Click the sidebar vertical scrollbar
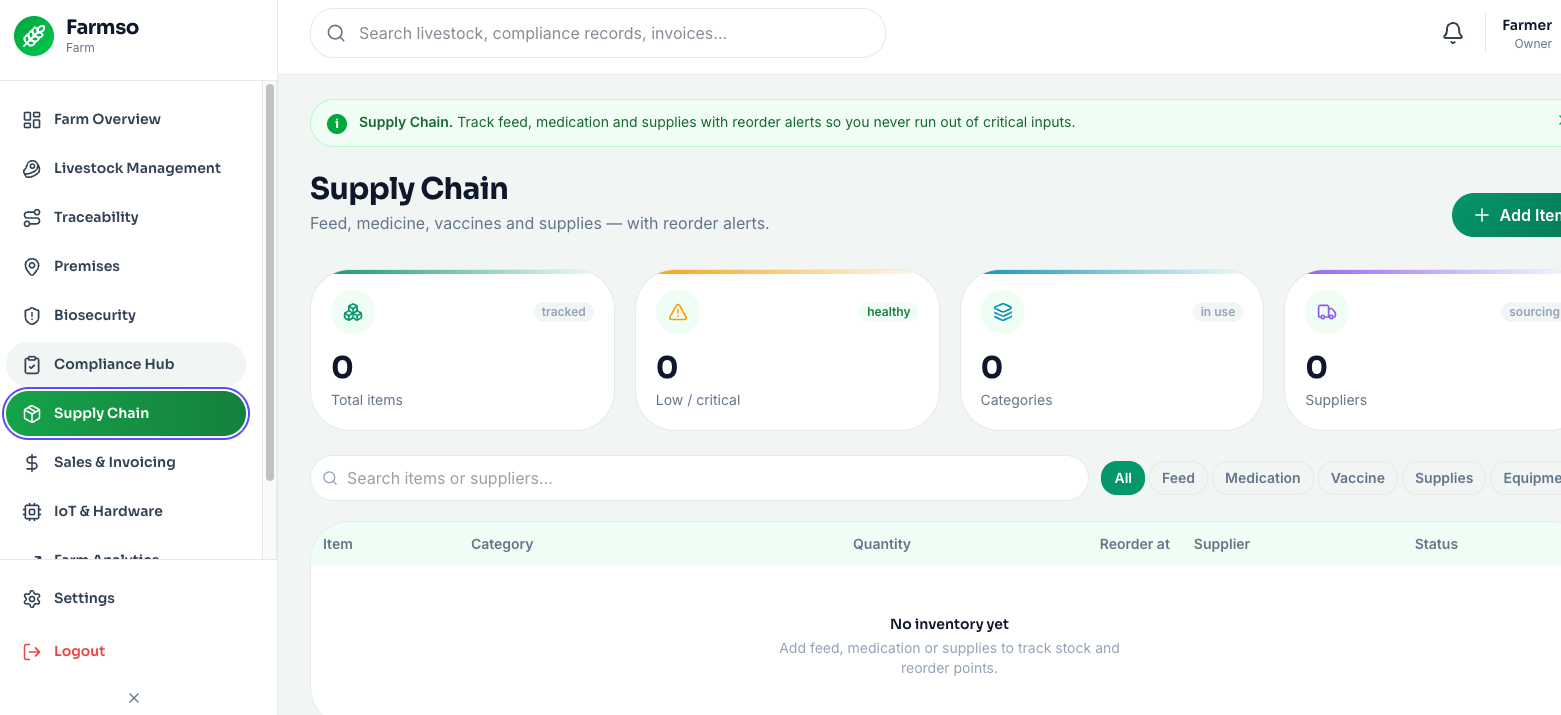The image size is (1561, 715). pyautogui.click(x=269, y=283)
